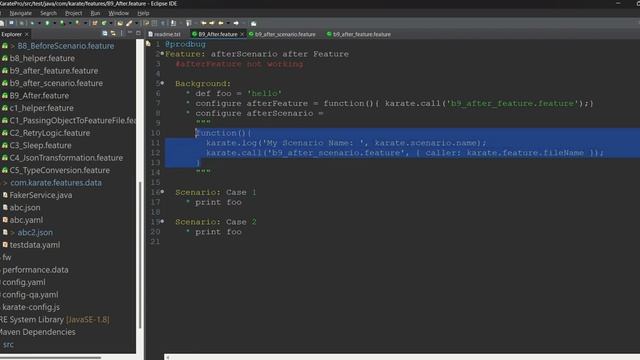Image resolution: width=640 pixels, height=360 pixels.
Task: Open the Help menu
Action: coord(143,13)
